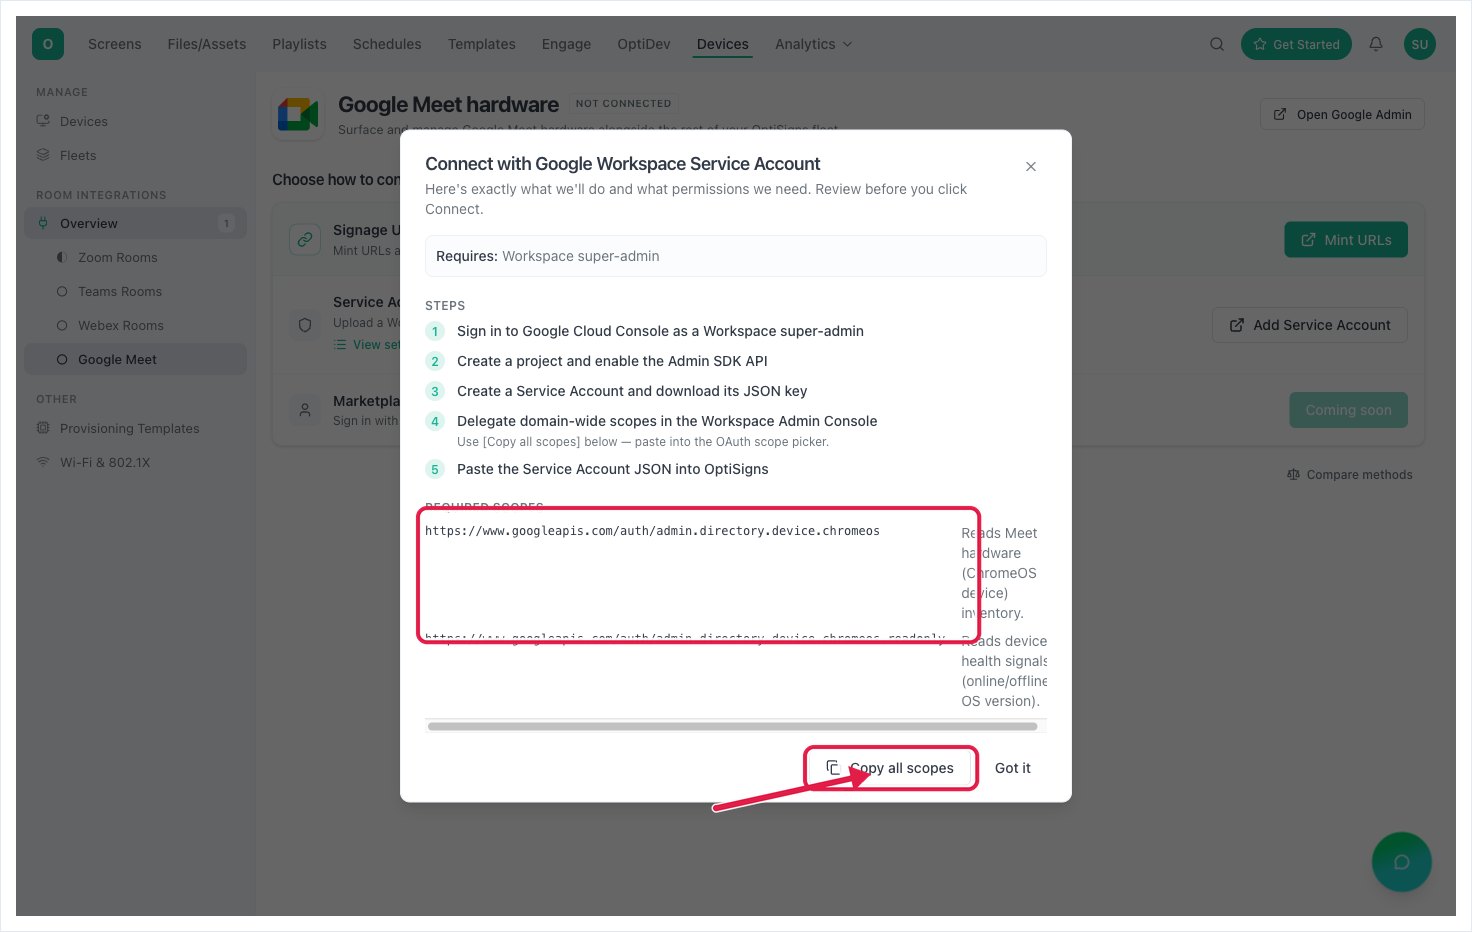Click step 4 Delegate domain-wide scopes text
The width and height of the screenshot is (1472, 932).
[x=667, y=421]
